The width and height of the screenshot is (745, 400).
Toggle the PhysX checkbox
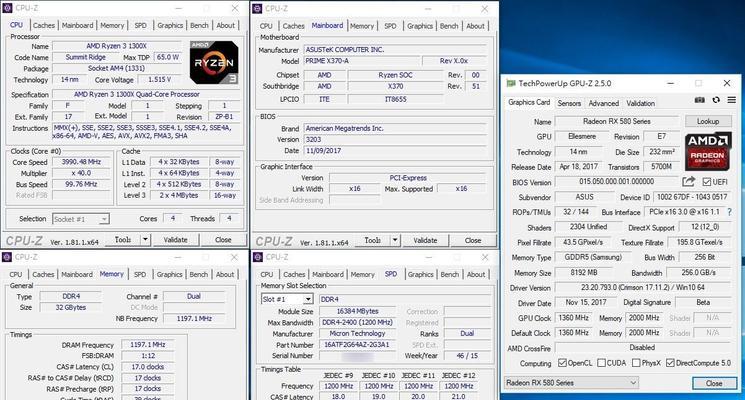point(636,363)
